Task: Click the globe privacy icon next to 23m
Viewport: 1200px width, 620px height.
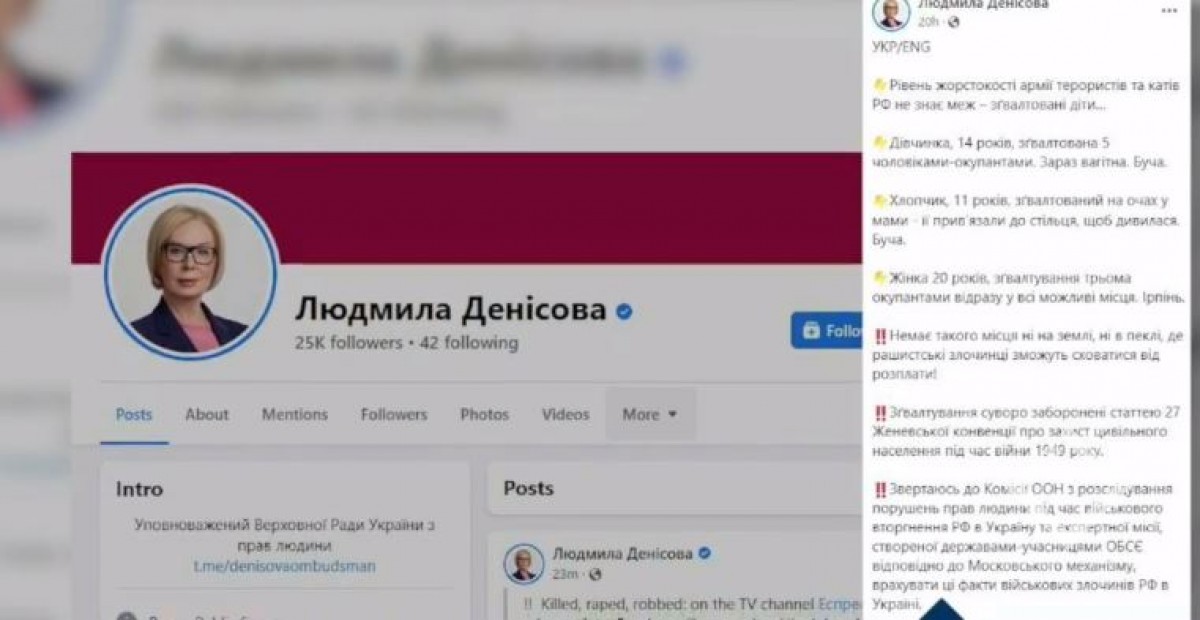Action: pos(596,574)
